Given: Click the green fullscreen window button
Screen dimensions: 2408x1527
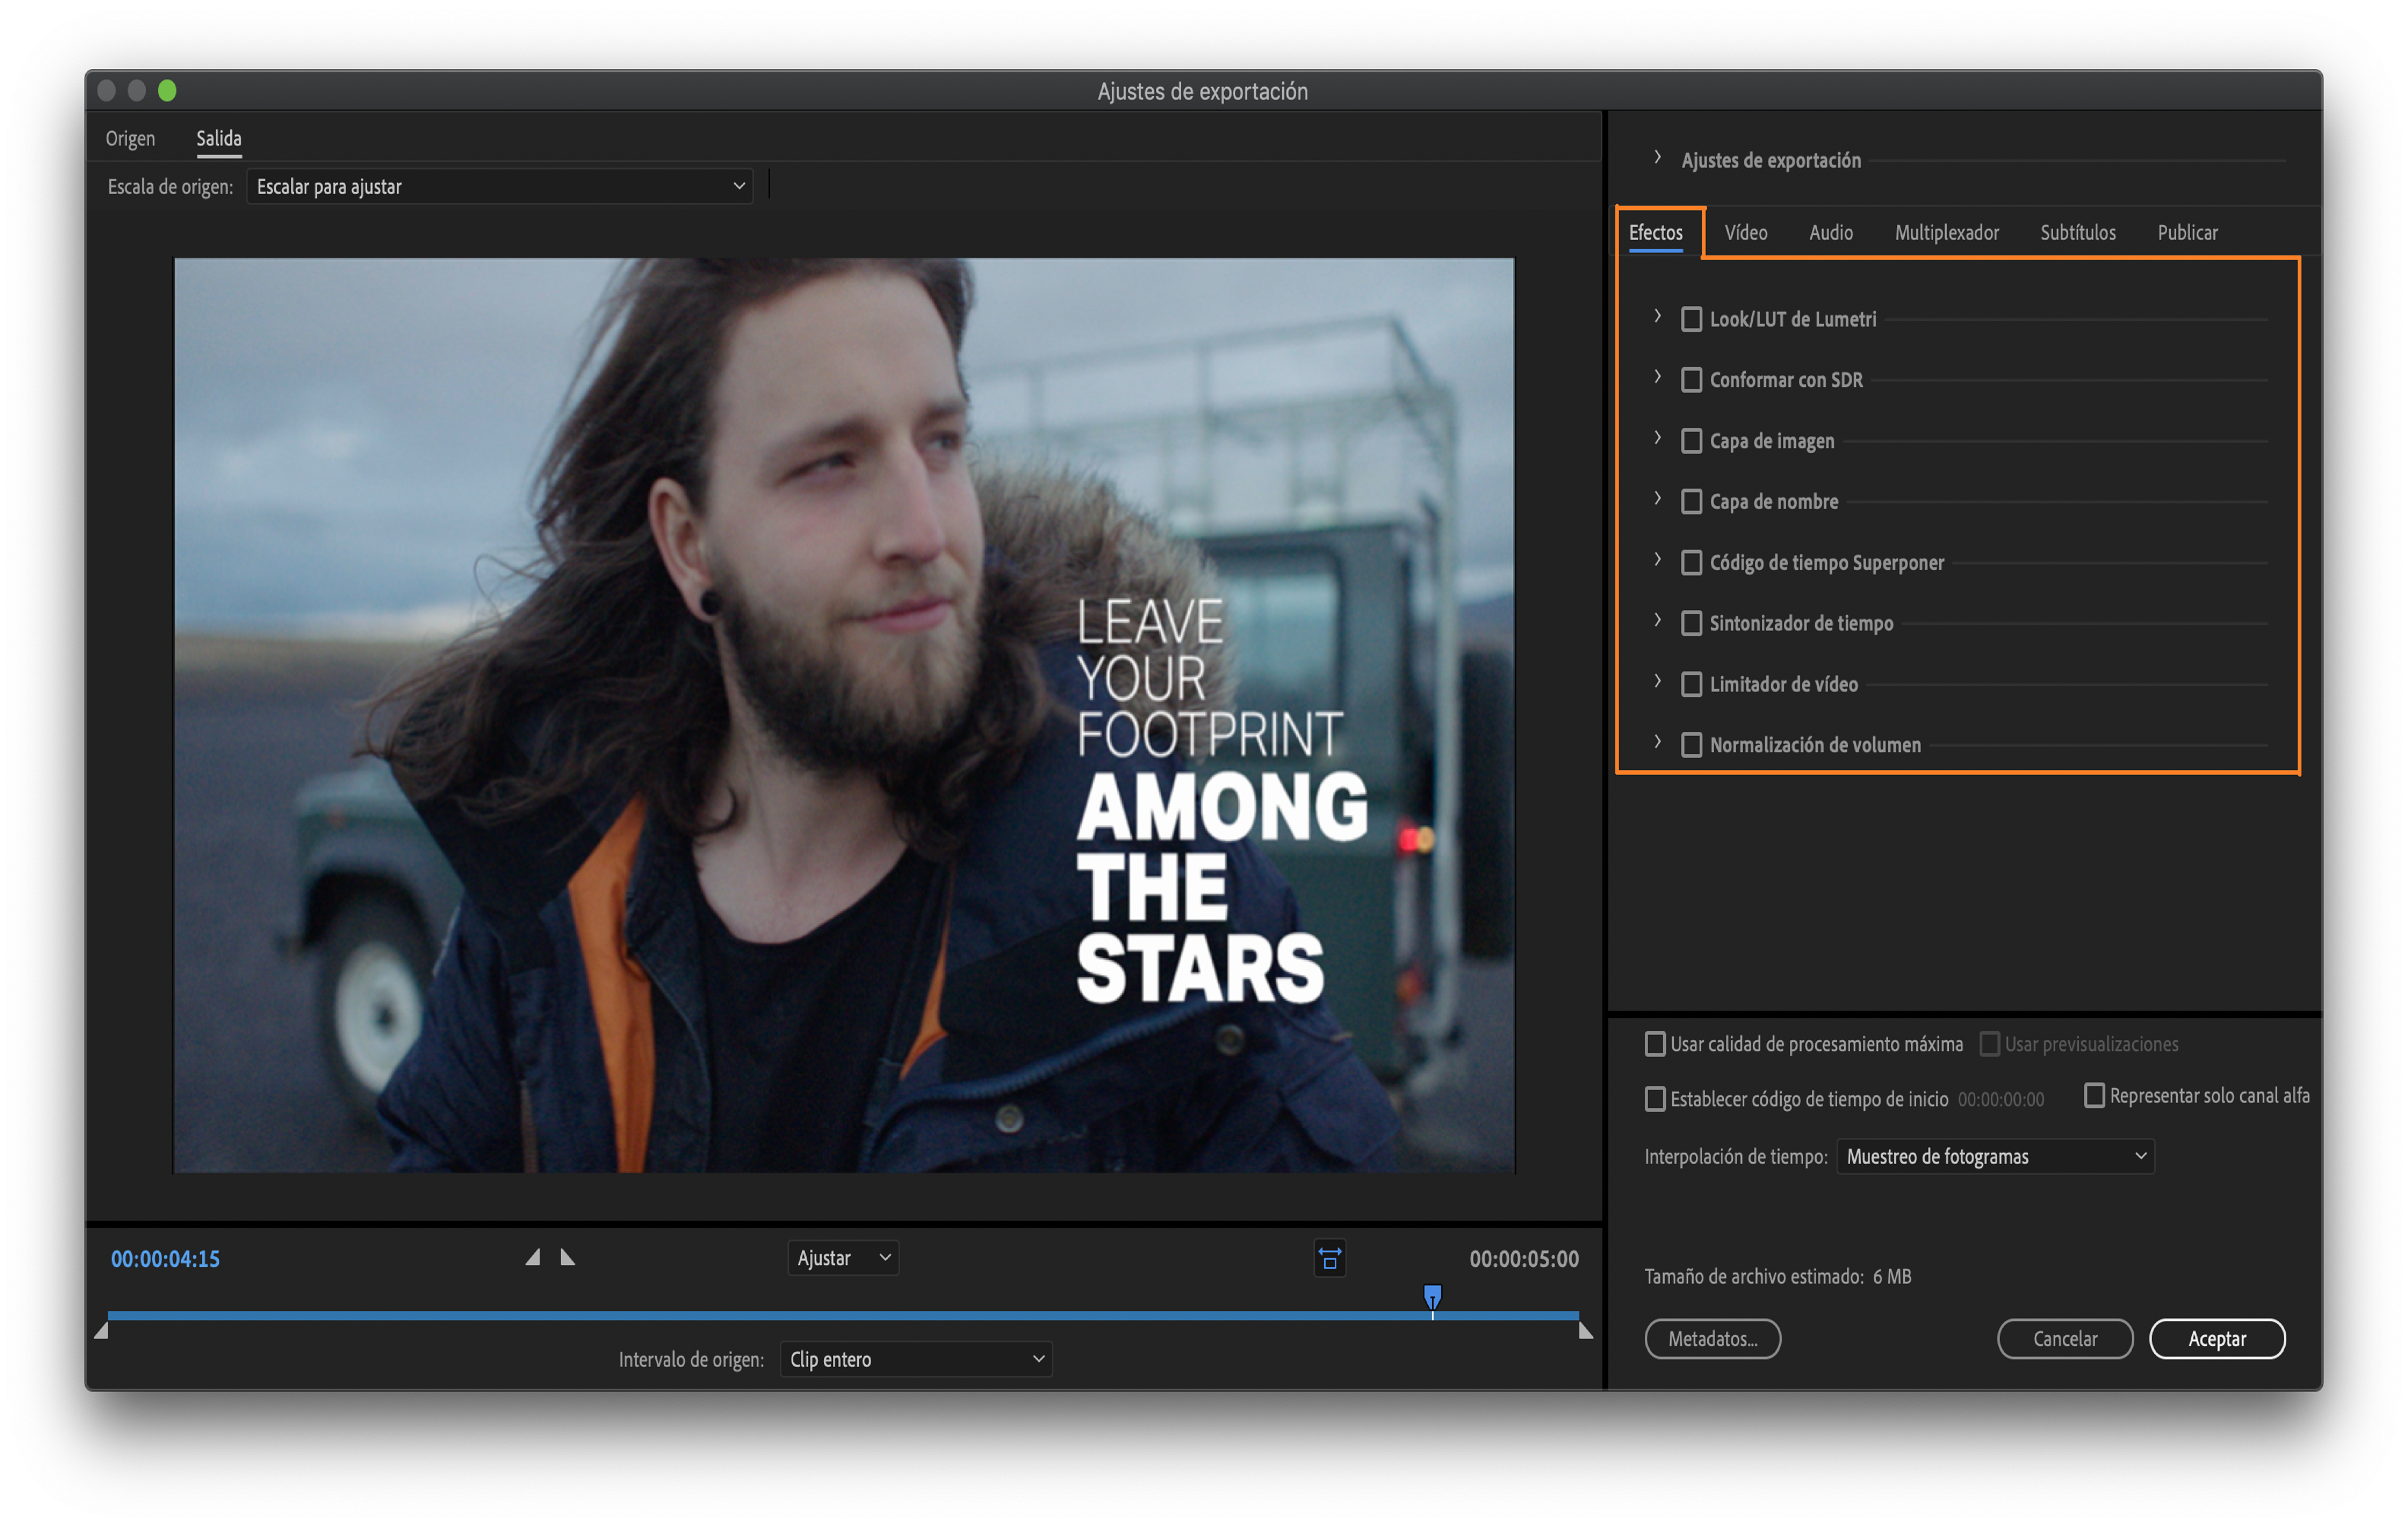Looking at the screenshot, I should 167,91.
